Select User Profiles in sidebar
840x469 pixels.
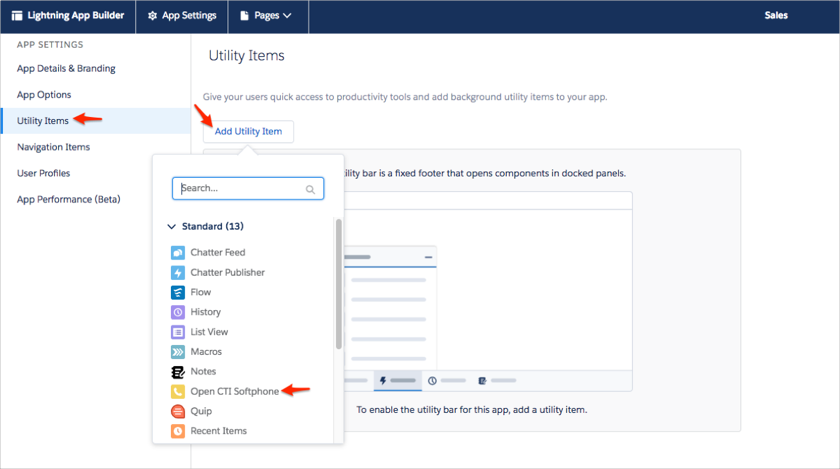pos(43,173)
